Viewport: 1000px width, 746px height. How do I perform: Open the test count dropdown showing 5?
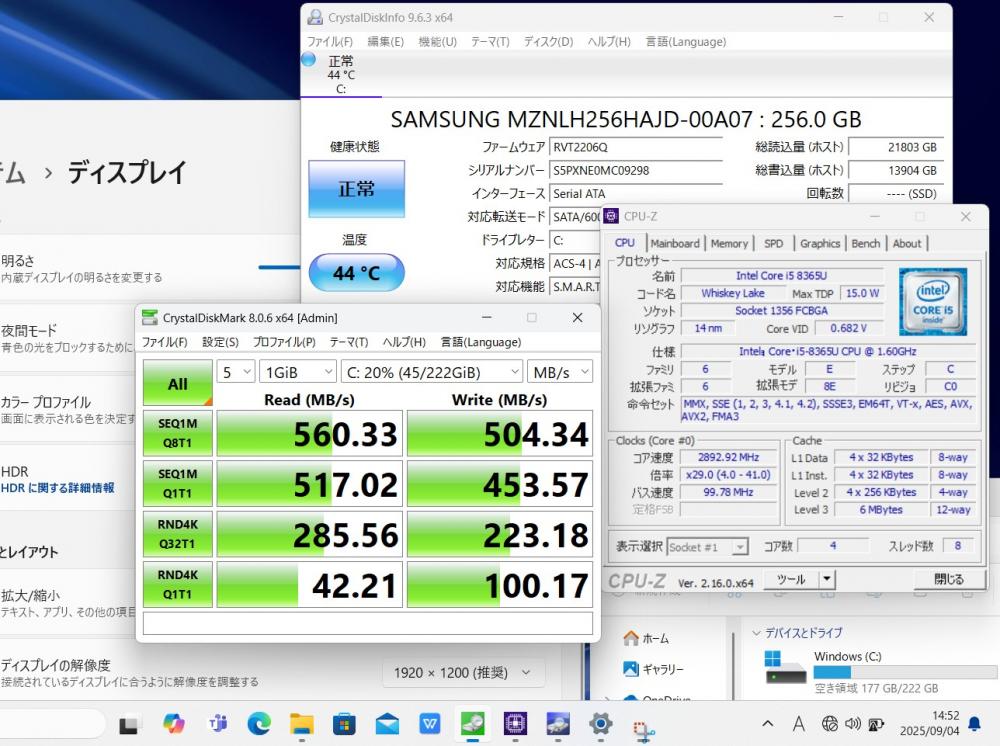[x=236, y=372]
